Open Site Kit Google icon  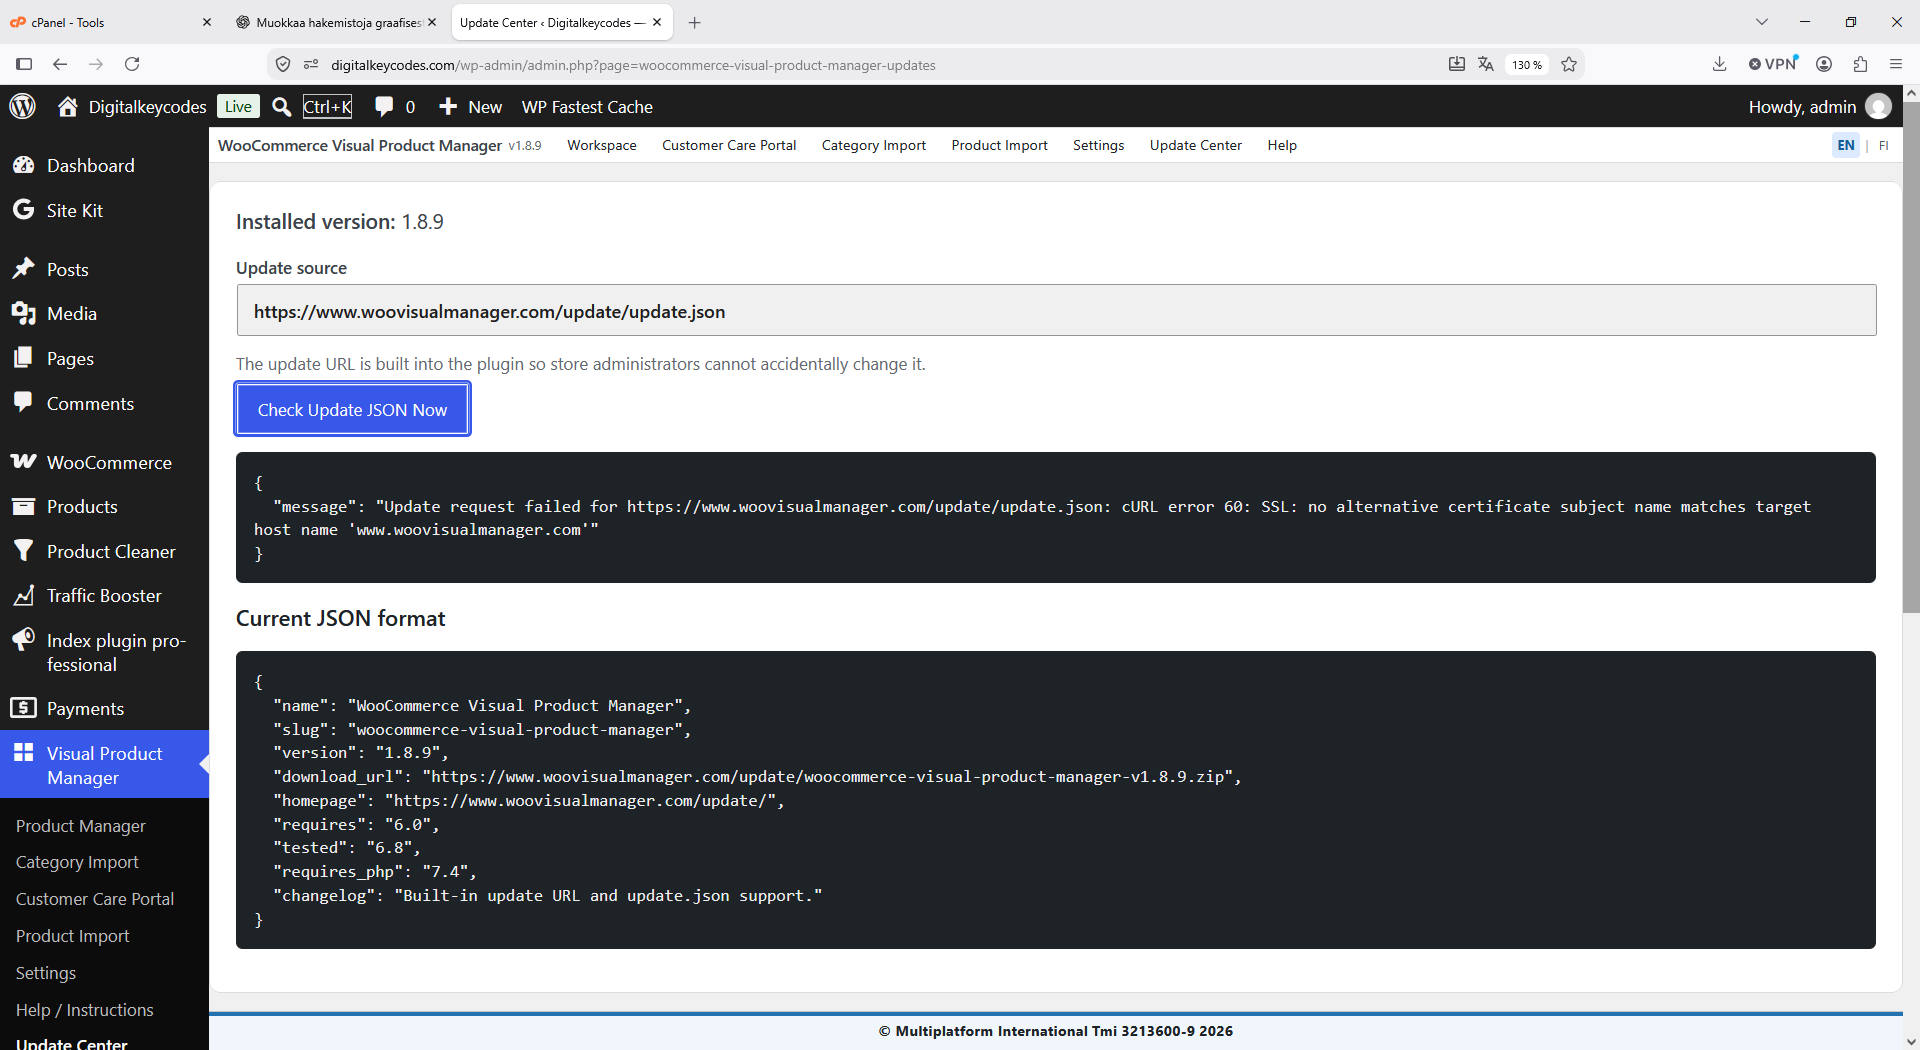(23, 209)
